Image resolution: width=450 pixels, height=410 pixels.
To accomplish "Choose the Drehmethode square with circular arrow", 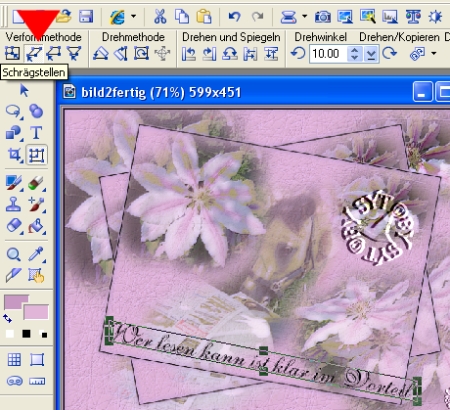I will pos(141,53).
